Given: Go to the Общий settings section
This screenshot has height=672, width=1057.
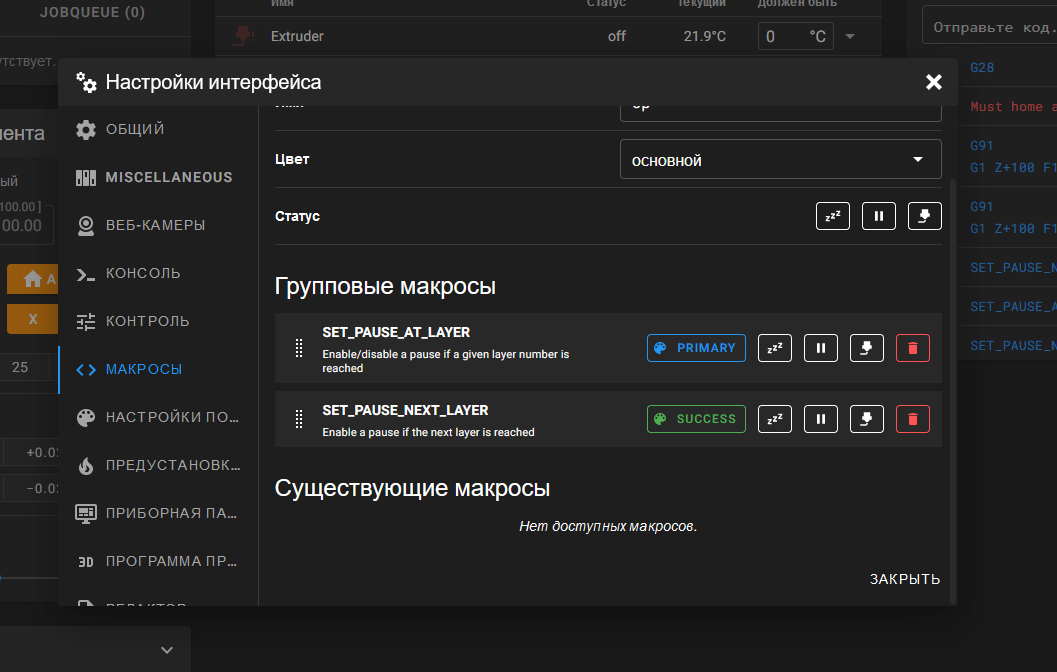Looking at the screenshot, I should point(135,129).
